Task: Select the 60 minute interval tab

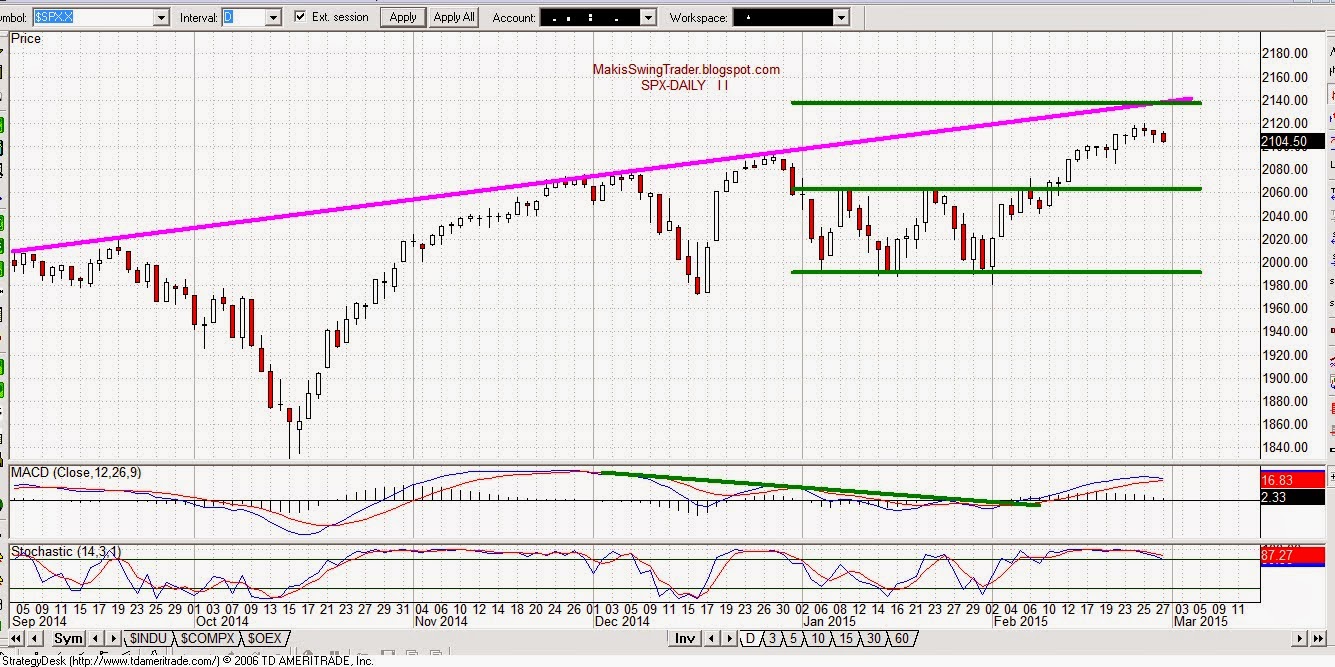Action: pyautogui.click(x=902, y=638)
